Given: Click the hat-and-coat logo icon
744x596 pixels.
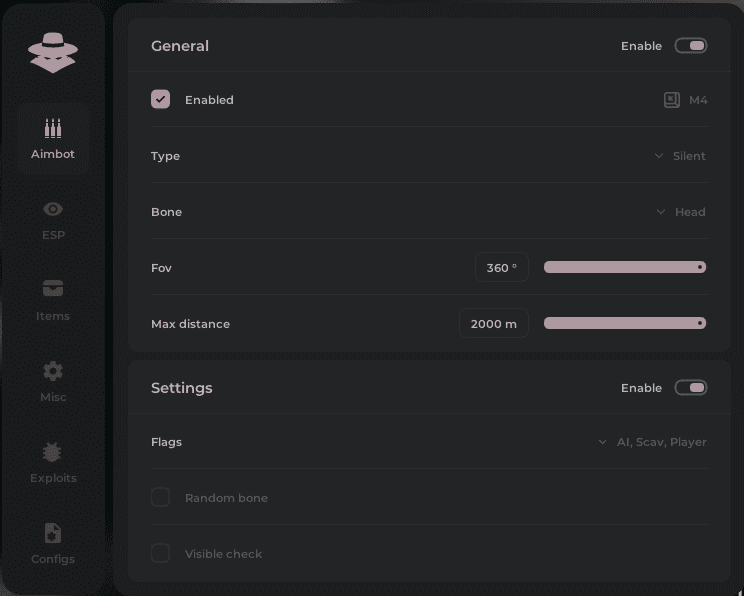Looking at the screenshot, I should click(53, 52).
